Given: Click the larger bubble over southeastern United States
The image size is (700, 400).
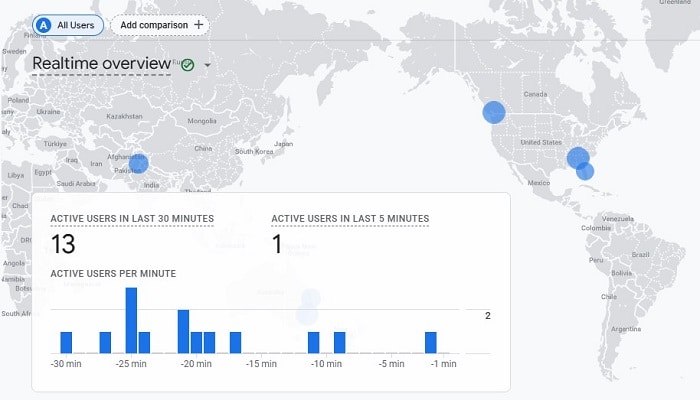Looking at the screenshot, I should pyautogui.click(x=578, y=158).
